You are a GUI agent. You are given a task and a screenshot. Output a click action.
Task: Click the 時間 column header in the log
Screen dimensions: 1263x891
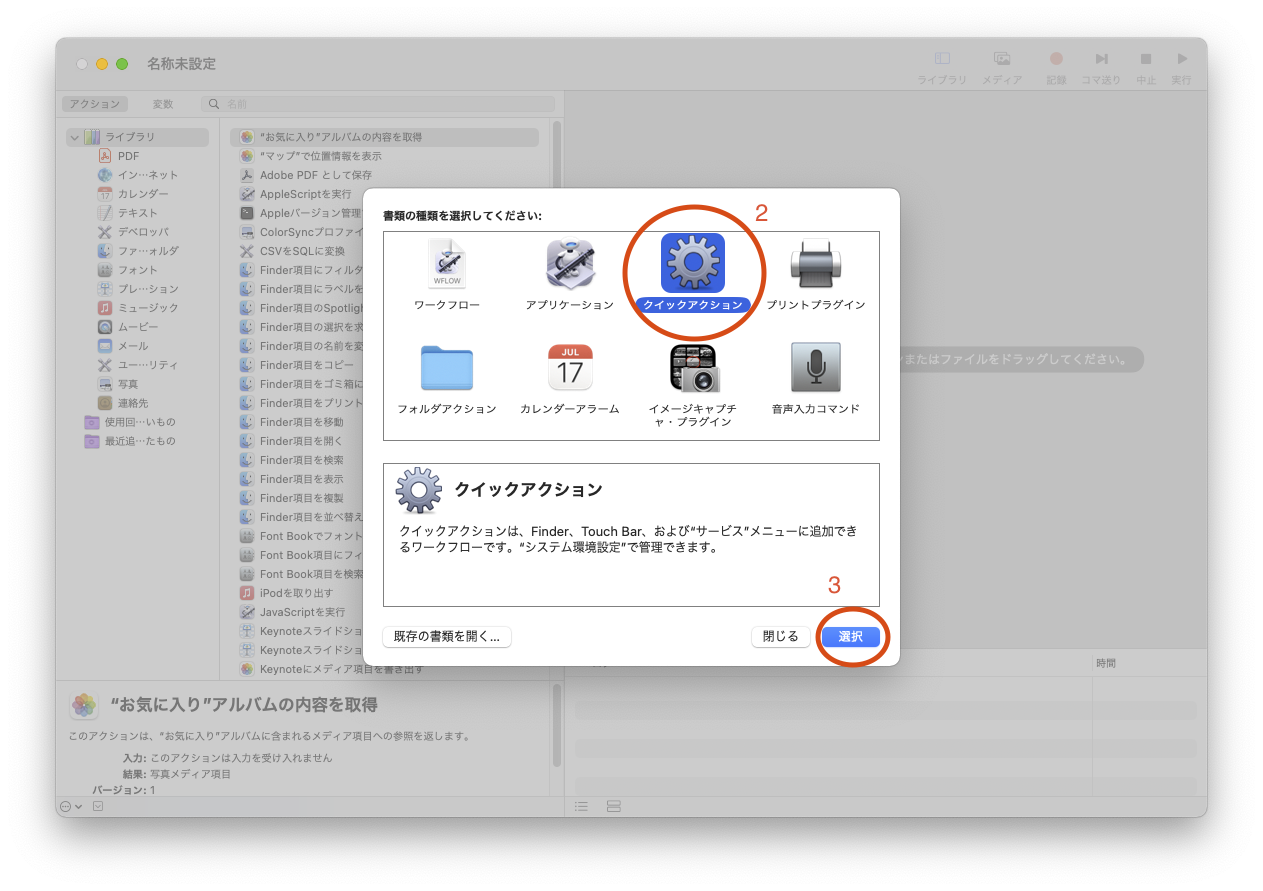[1105, 663]
